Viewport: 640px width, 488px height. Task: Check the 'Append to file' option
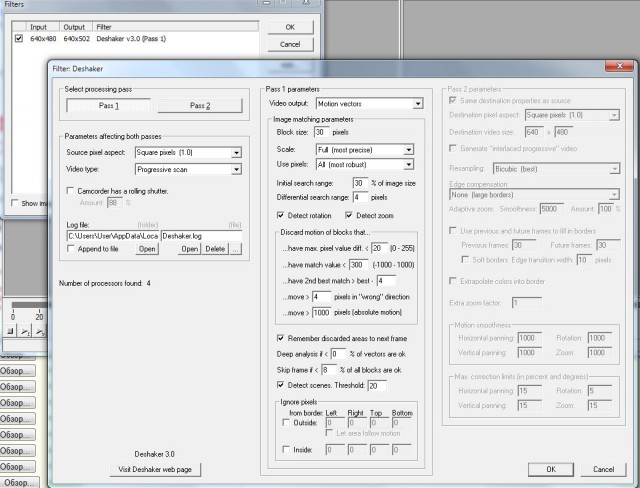pos(70,248)
